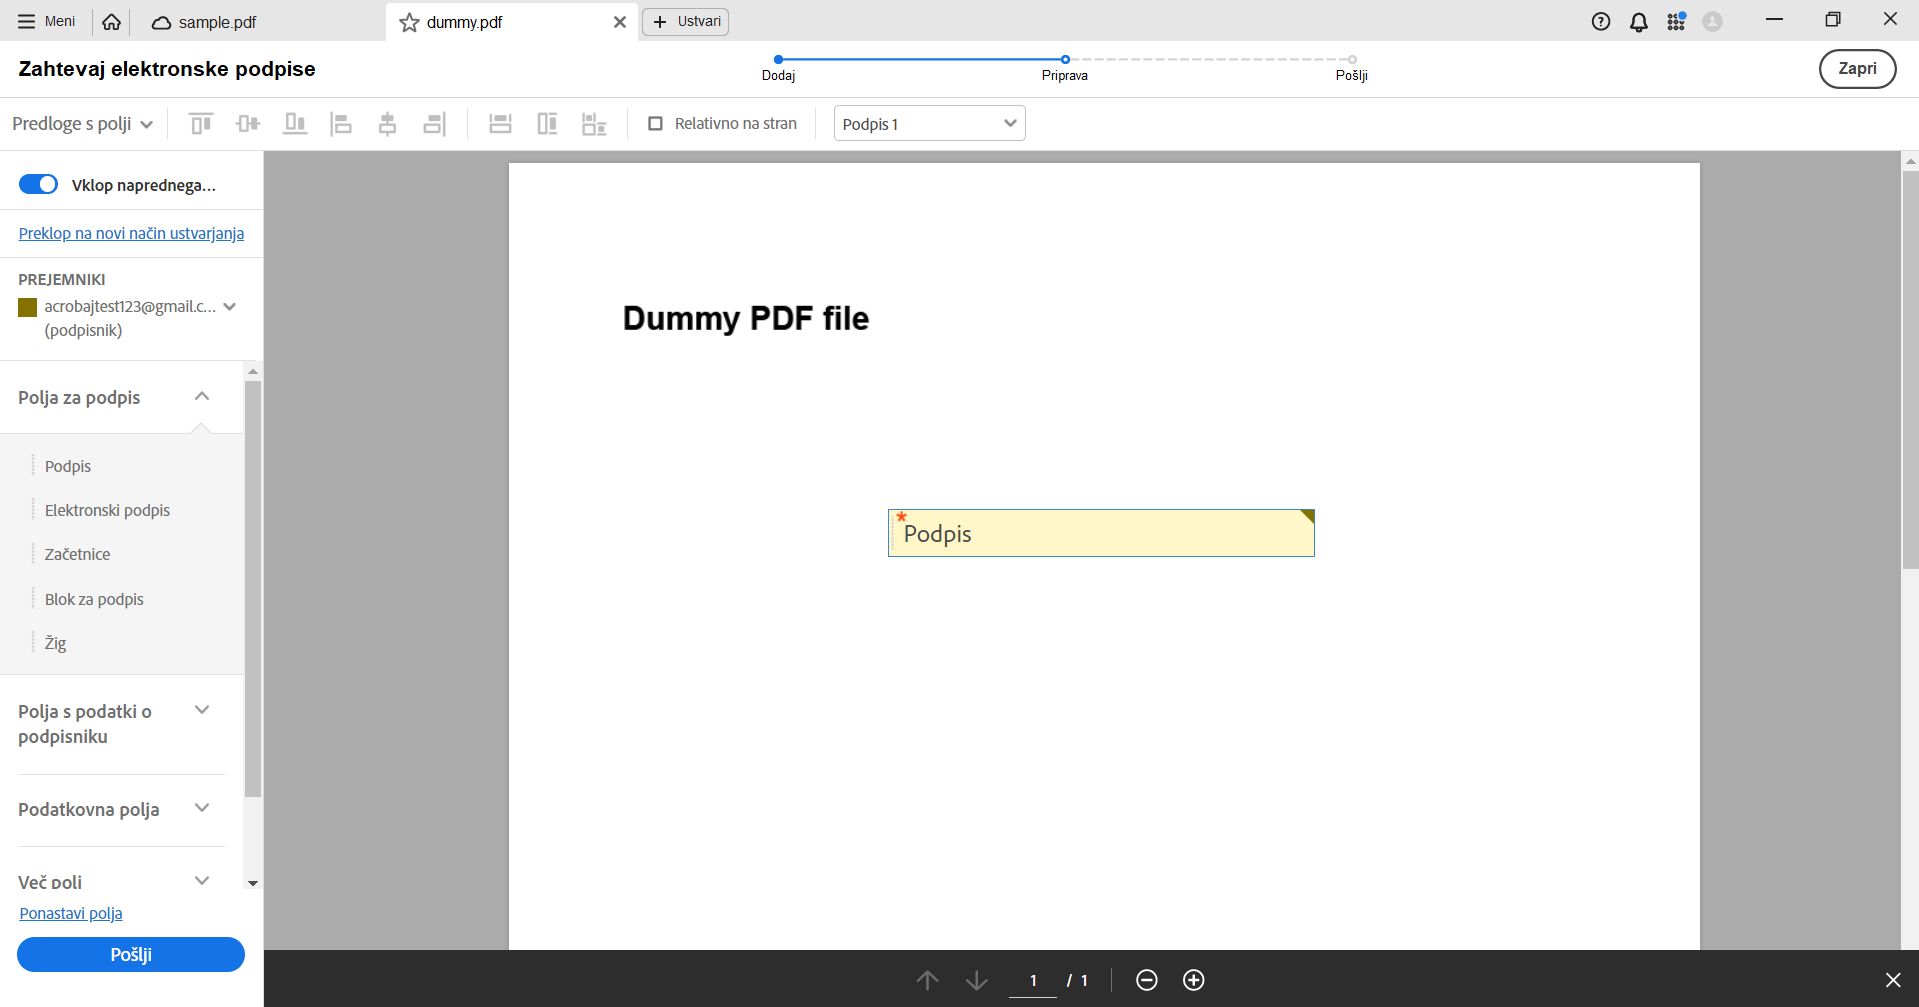Click the Ponastavi polja link

pos(71,914)
